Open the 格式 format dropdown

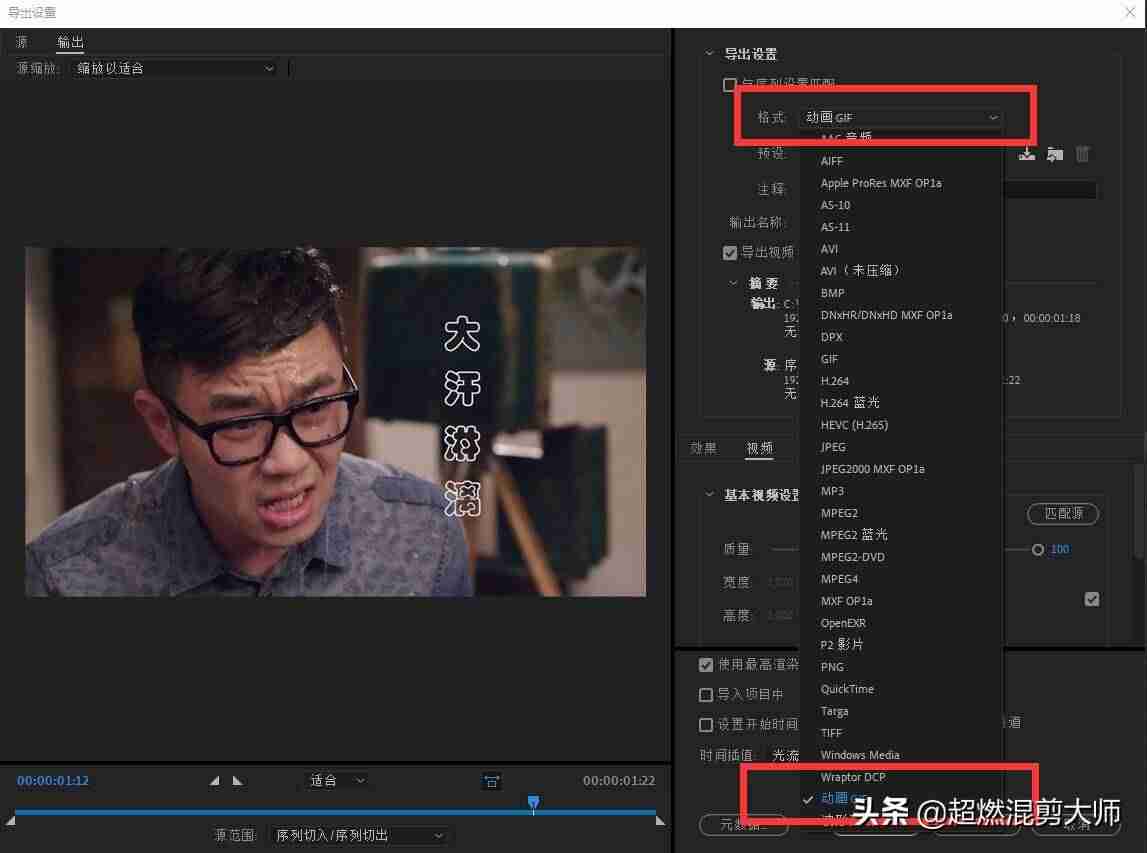pyautogui.click(x=900, y=117)
